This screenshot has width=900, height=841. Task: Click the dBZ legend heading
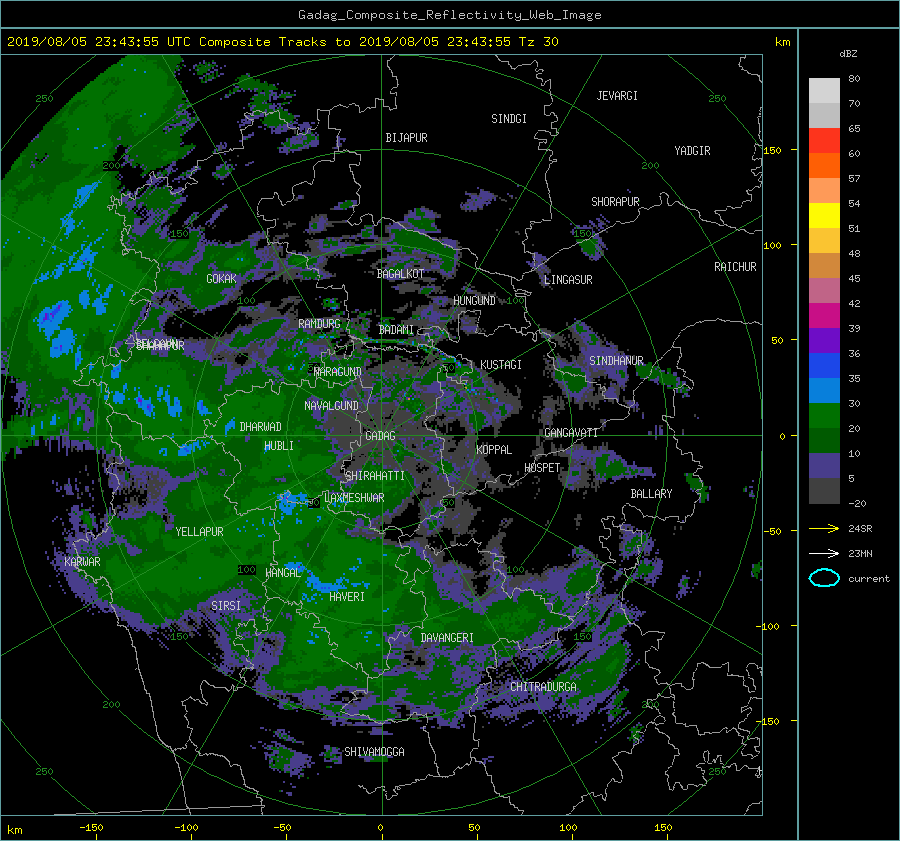tap(848, 53)
